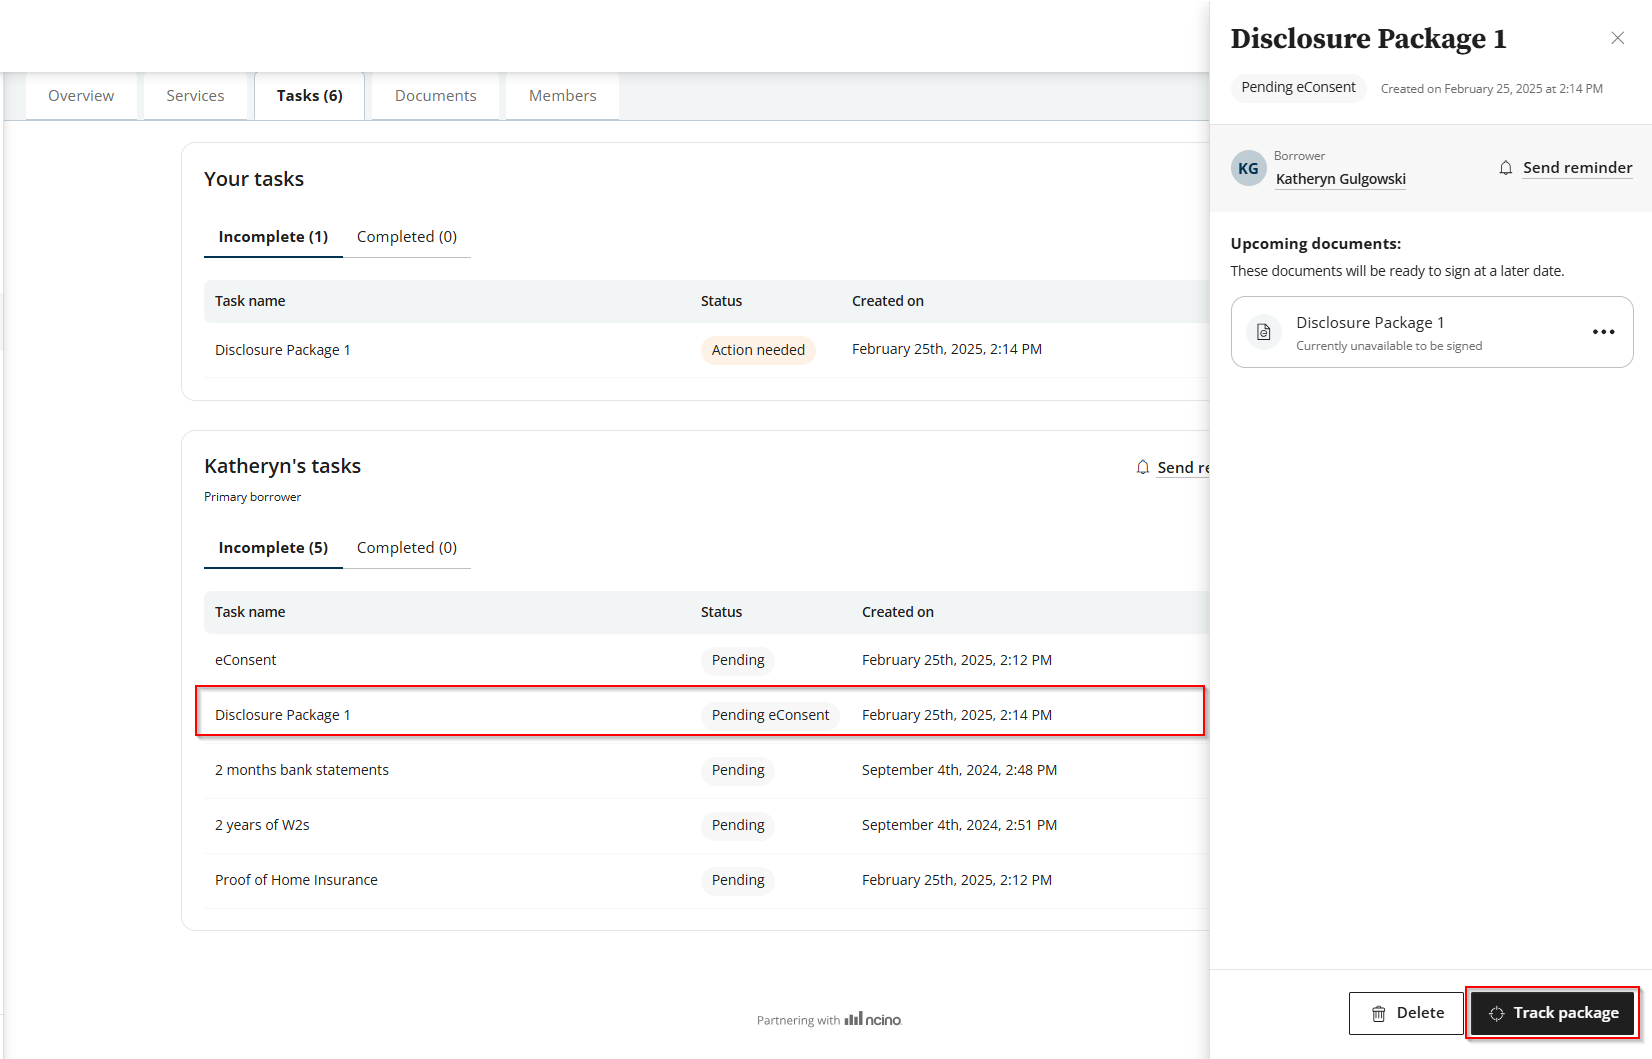This screenshot has width=1652, height=1059.
Task: Click the Action needed status badge
Action: 758,350
